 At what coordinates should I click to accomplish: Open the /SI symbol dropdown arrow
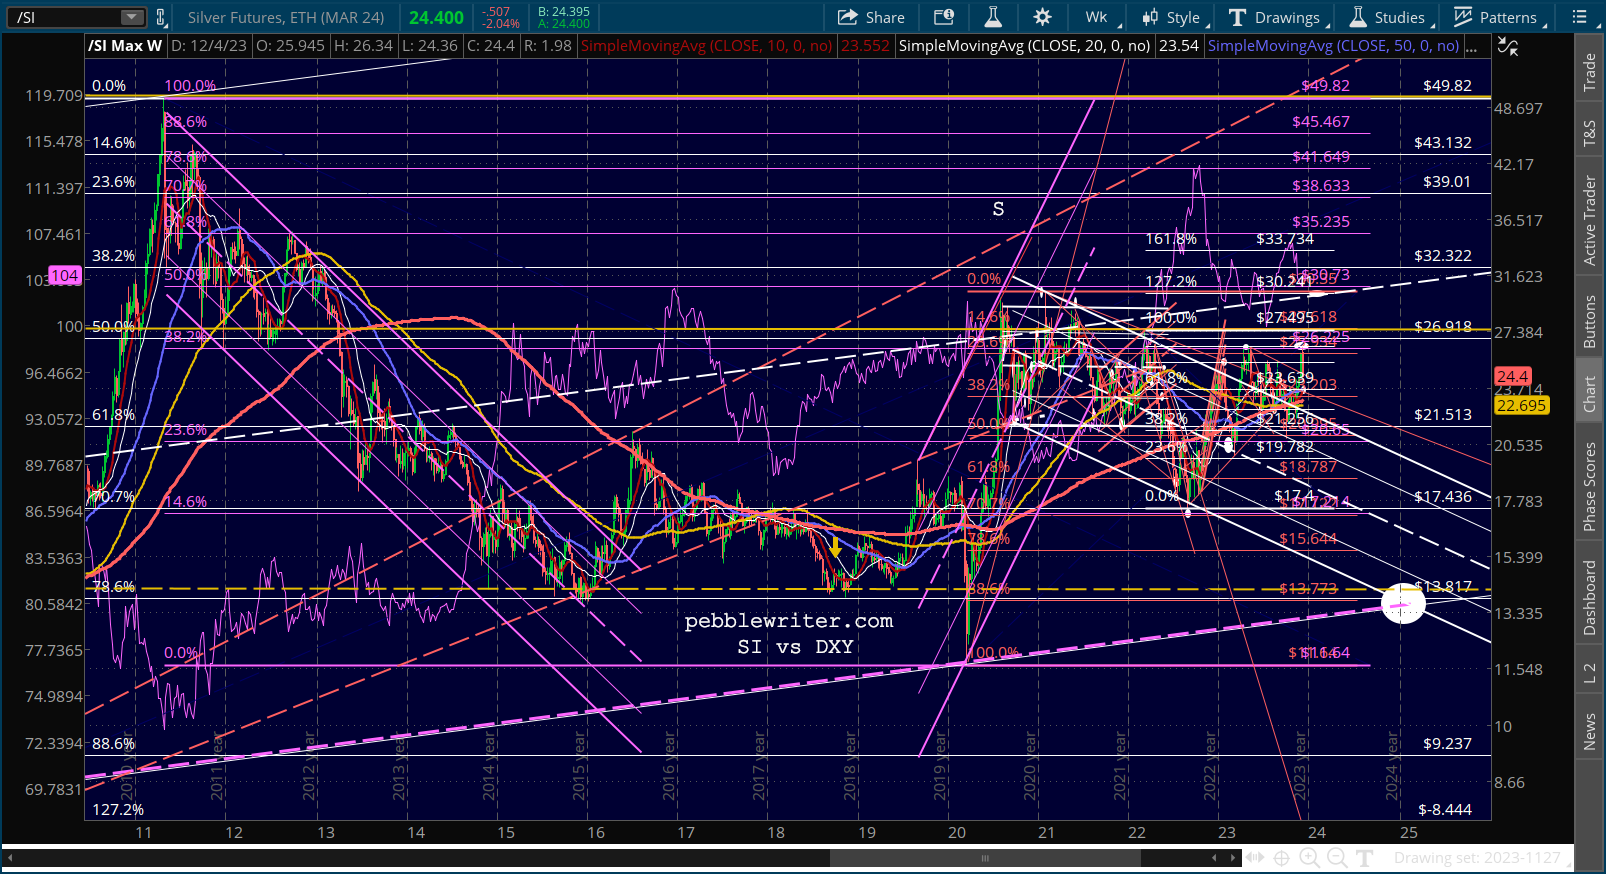pos(132,17)
